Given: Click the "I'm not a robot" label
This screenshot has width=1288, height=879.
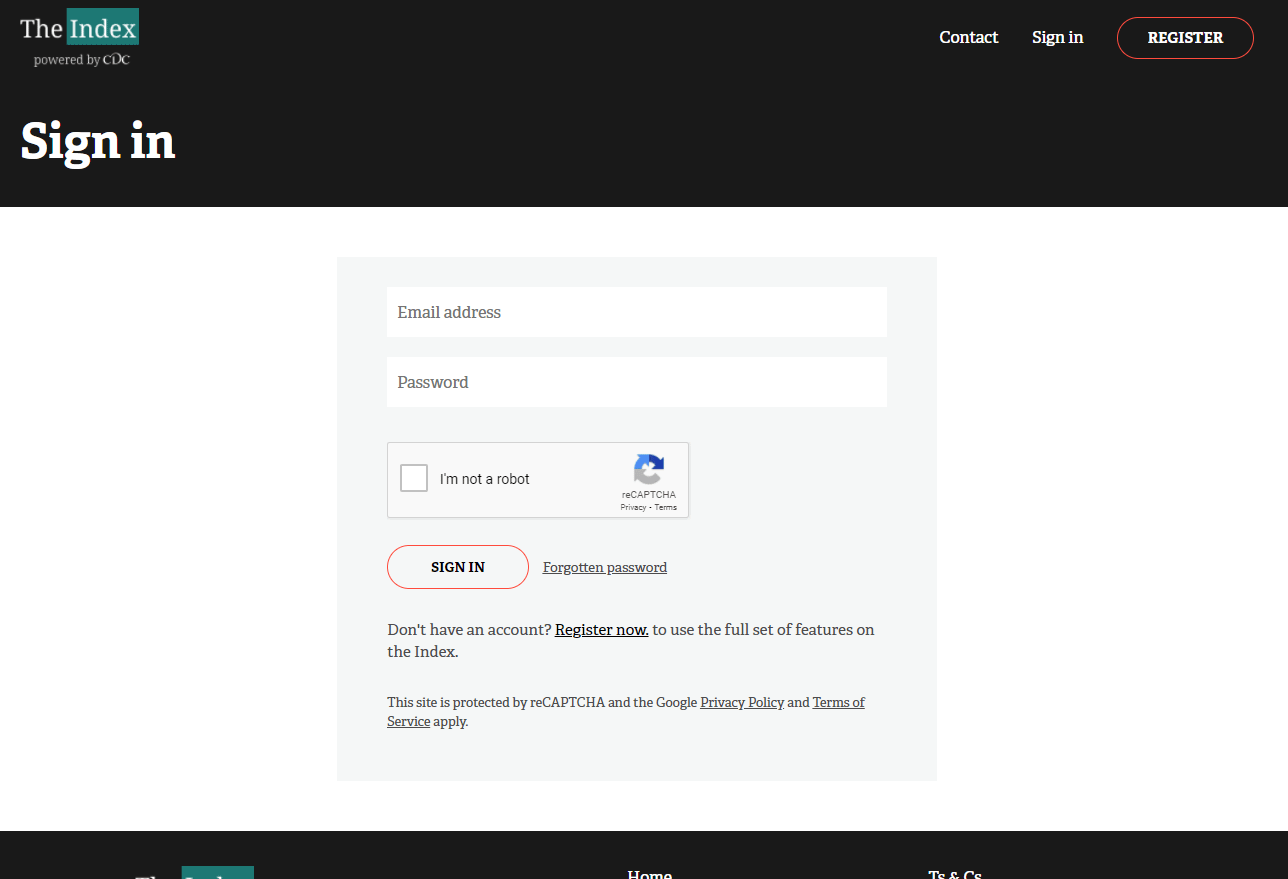Looking at the screenshot, I should pyautogui.click(x=485, y=480).
